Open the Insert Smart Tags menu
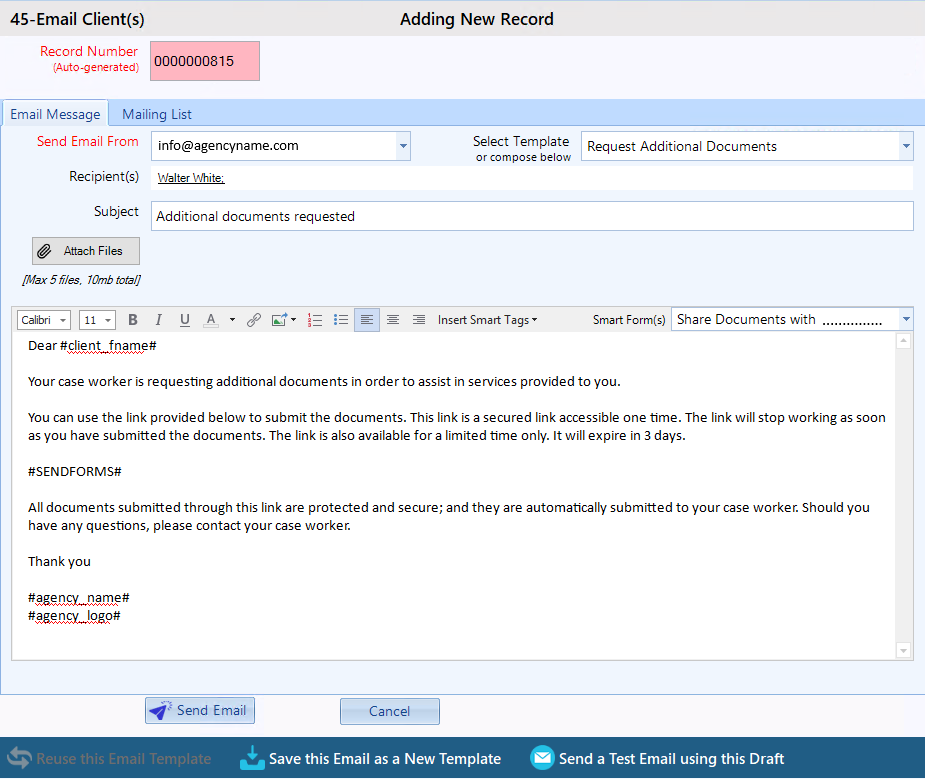This screenshot has height=779, width=925. click(x=487, y=320)
